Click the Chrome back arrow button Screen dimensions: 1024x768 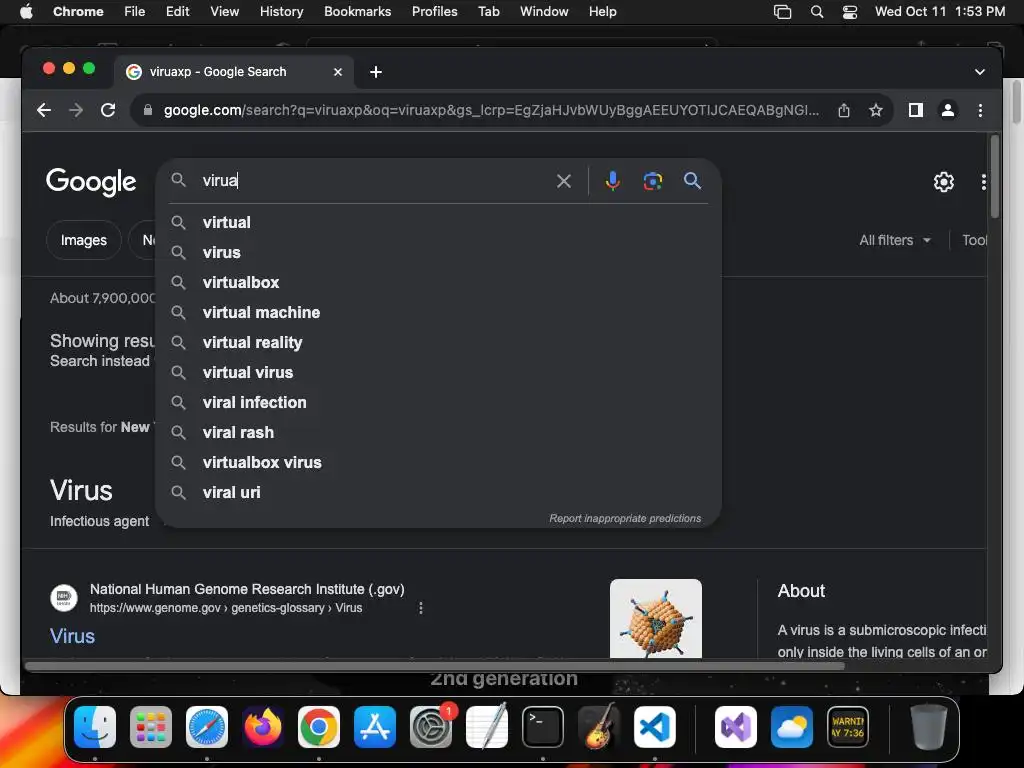point(44,110)
